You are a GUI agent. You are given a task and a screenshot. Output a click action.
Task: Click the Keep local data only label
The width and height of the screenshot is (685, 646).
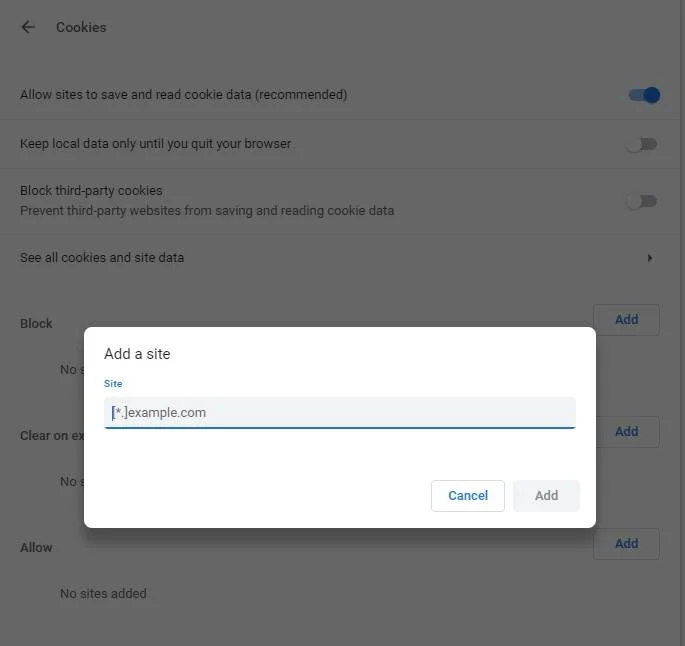[155, 144]
